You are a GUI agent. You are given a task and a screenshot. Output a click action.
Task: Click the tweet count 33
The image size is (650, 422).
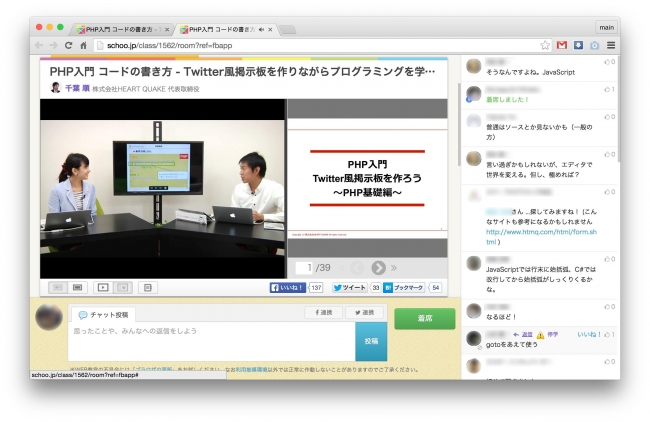tap(376, 288)
